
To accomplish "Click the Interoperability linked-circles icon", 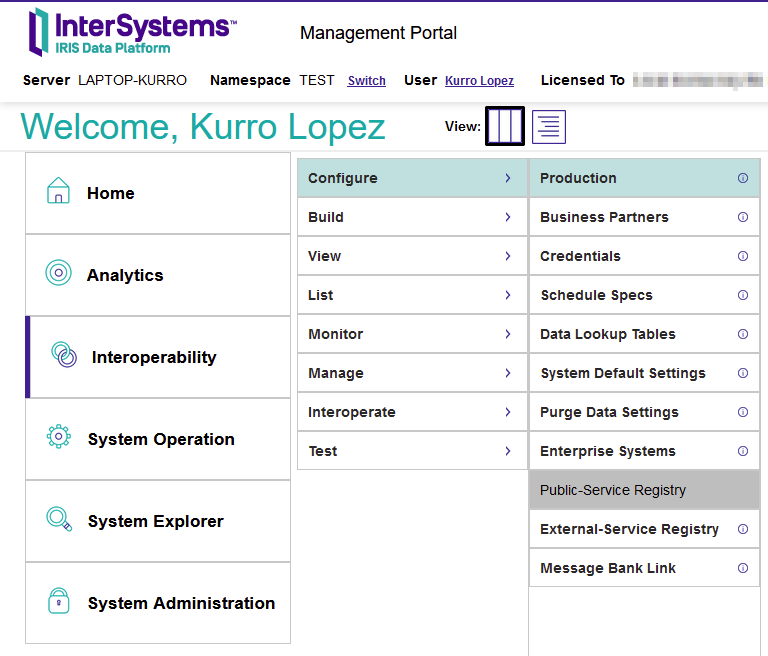I will point(64,355).
